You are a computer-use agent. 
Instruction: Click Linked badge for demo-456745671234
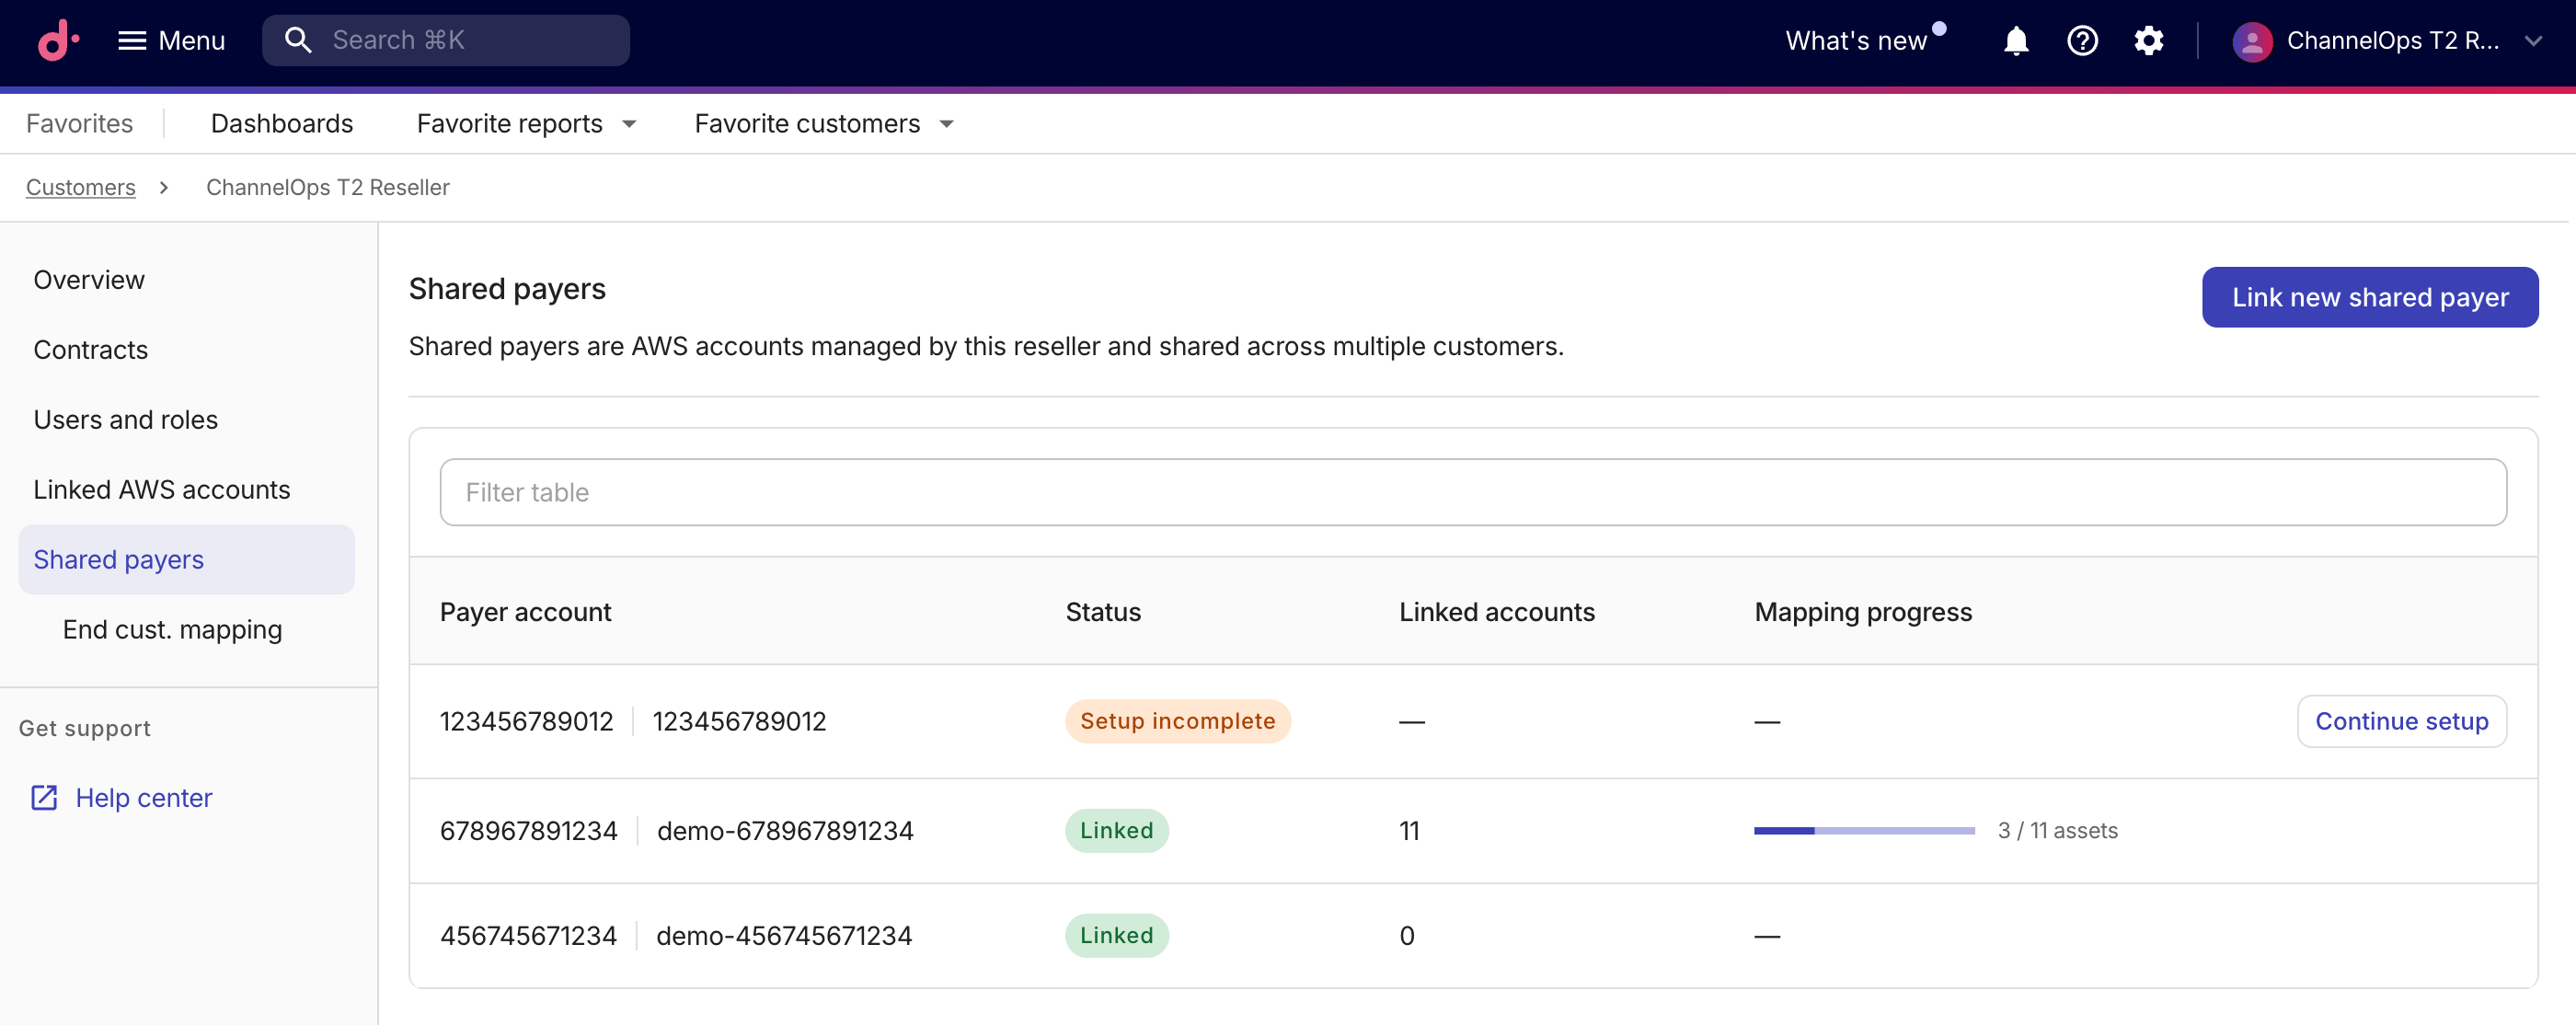(1116, 935)
